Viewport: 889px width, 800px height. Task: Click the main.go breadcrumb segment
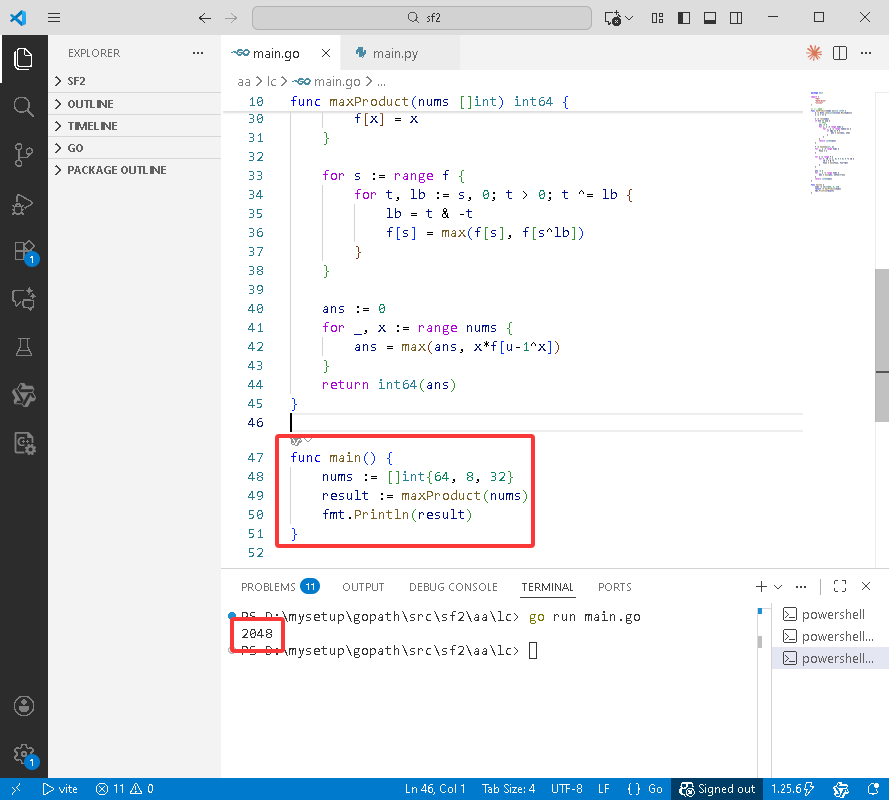pos(328,82)
